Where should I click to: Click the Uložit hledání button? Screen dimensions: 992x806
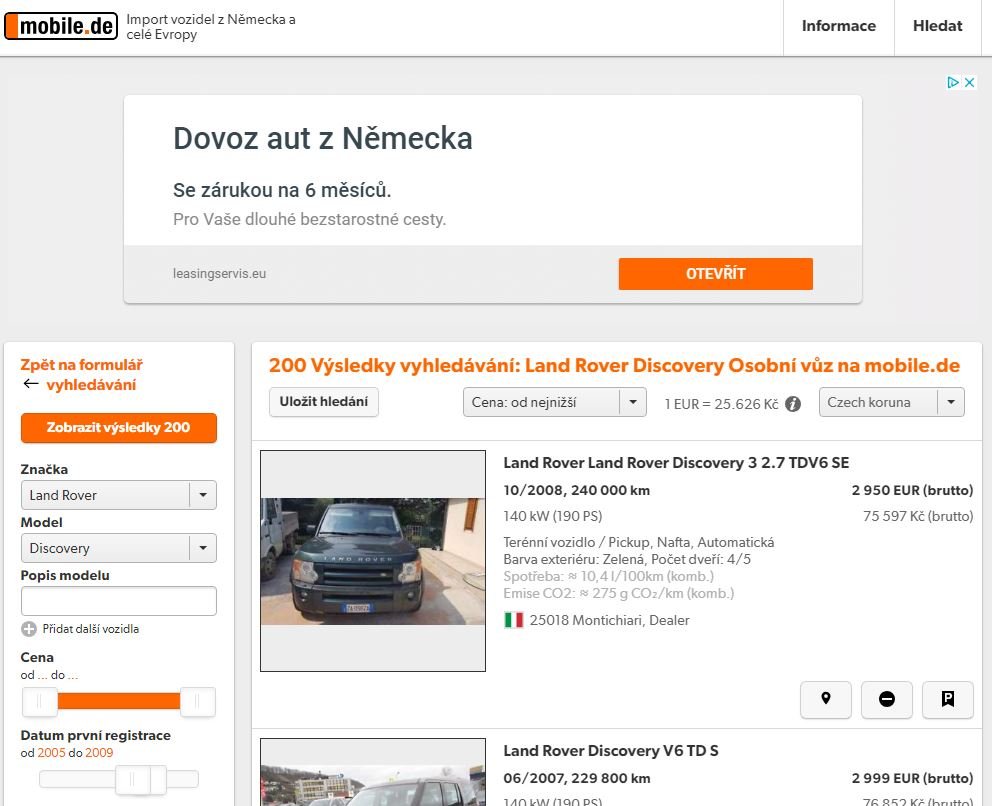[323, 402]
